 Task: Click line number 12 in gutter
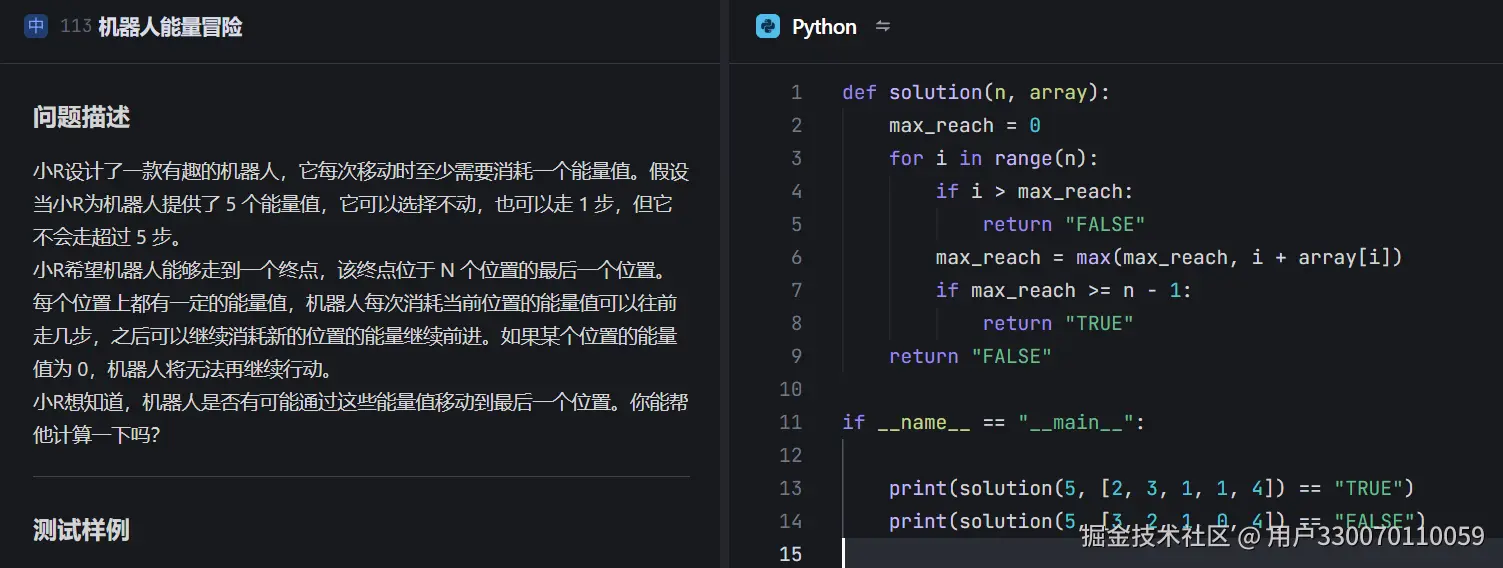(791, 455)
